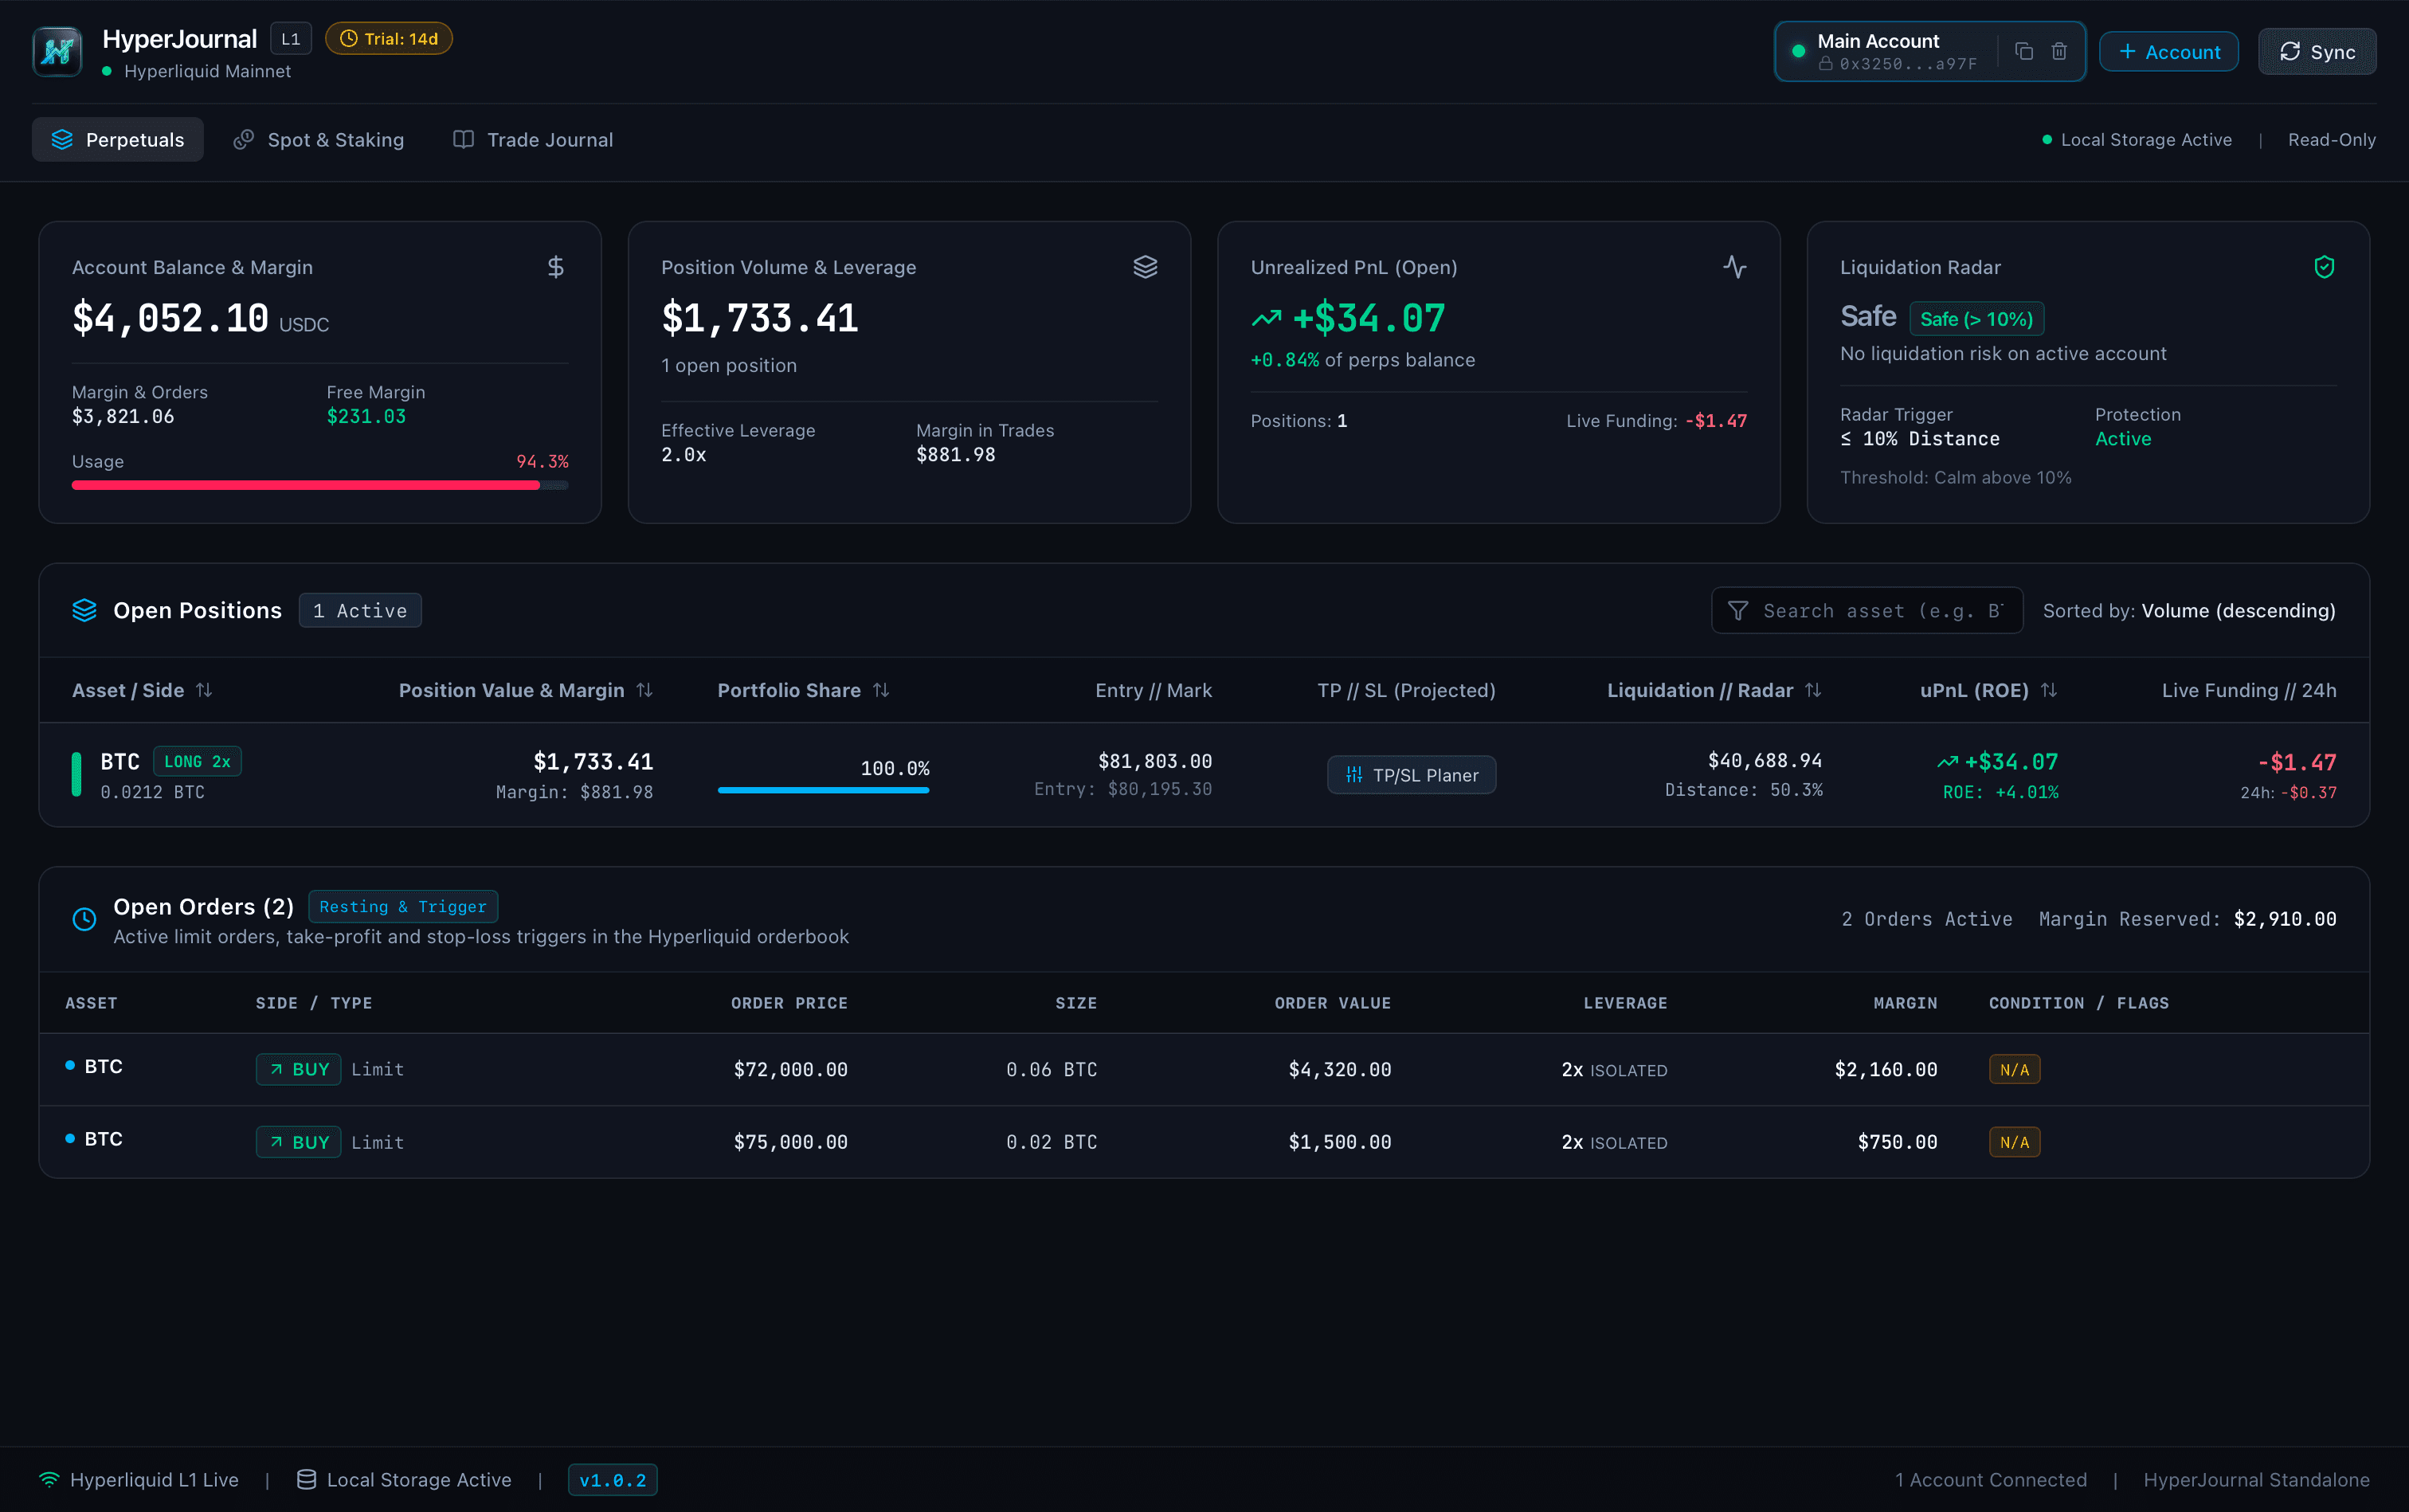Image resolution: width=2409 pixels, height=1512 pixels.
Task: Click the order value $1,500.00
Action: coord(1339,1142)
